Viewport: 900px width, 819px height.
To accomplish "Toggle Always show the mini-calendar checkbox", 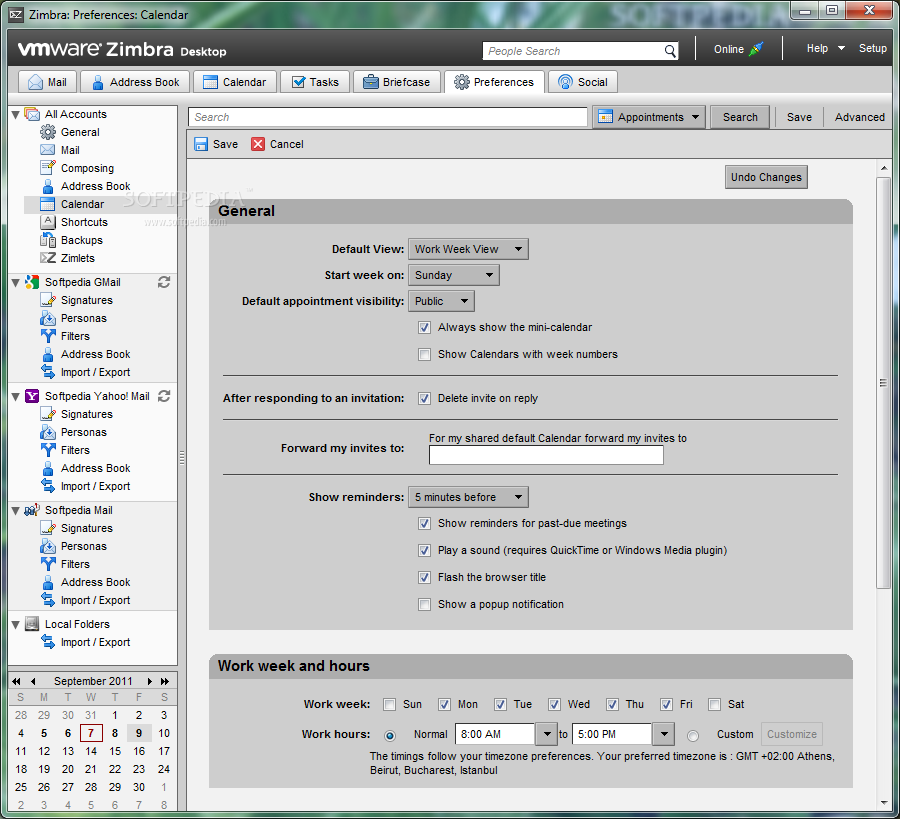I will [424, 328].
